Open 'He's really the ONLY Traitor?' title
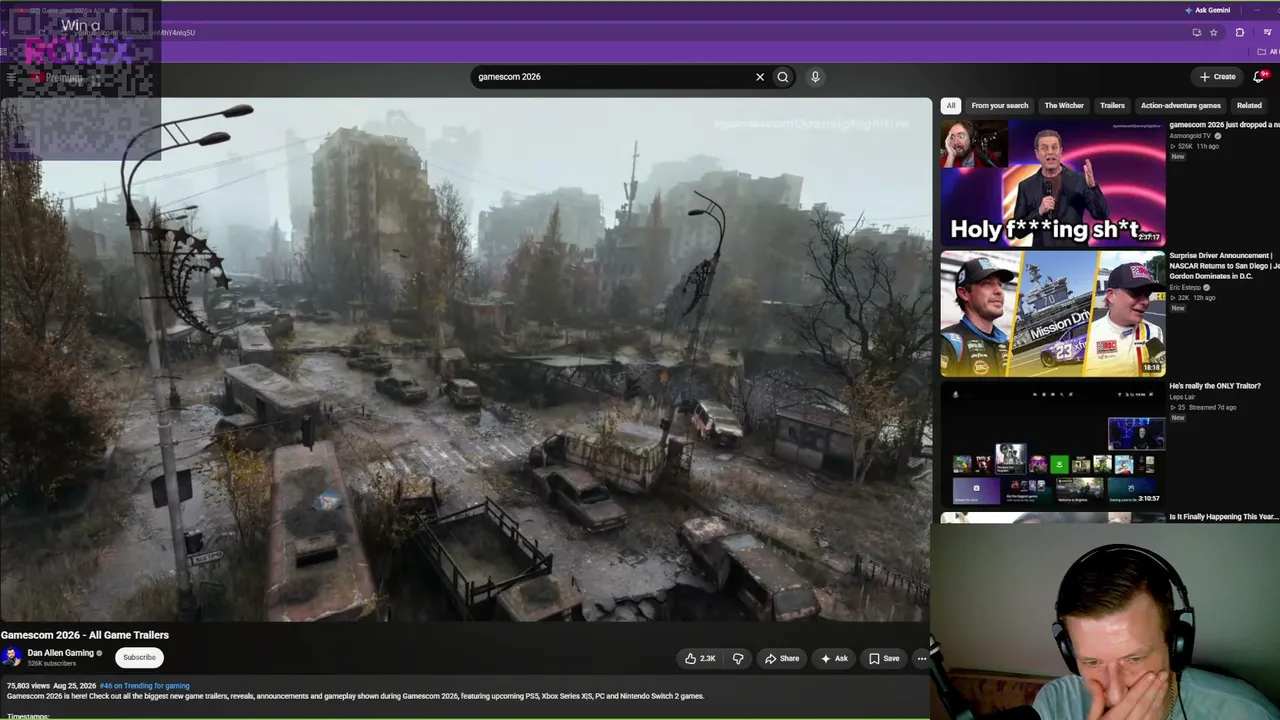This screenshot has height=720, width=1280. [1215, 386]
